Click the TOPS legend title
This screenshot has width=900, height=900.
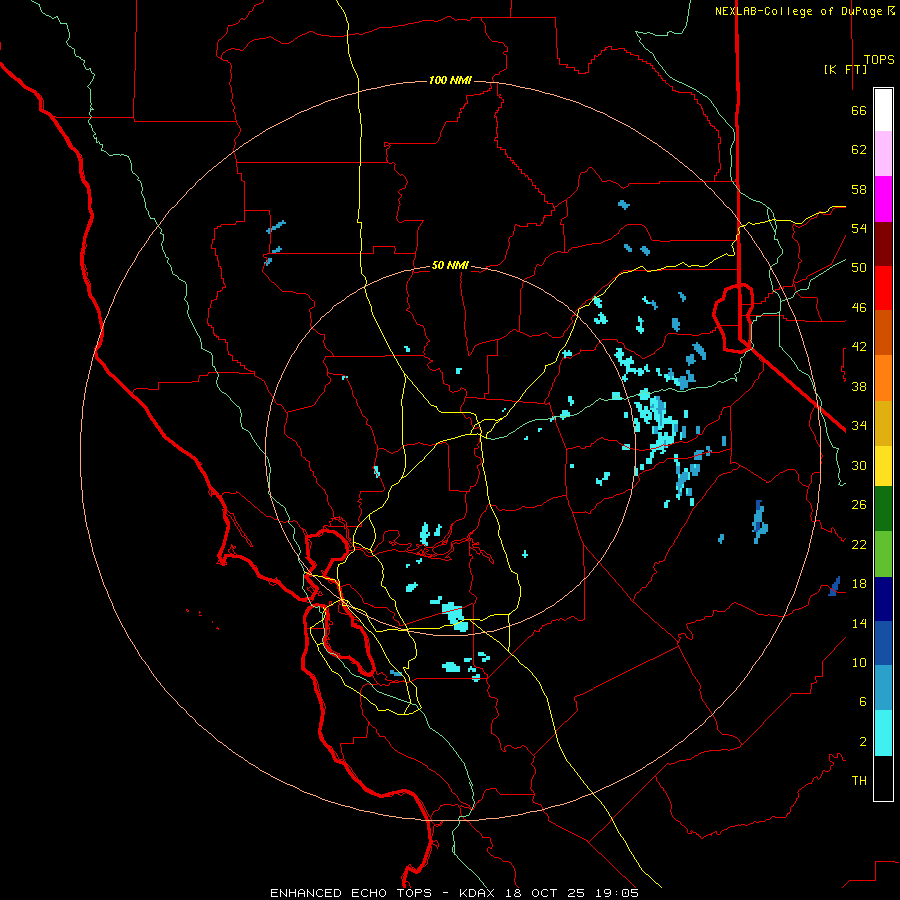coord(879,60)
